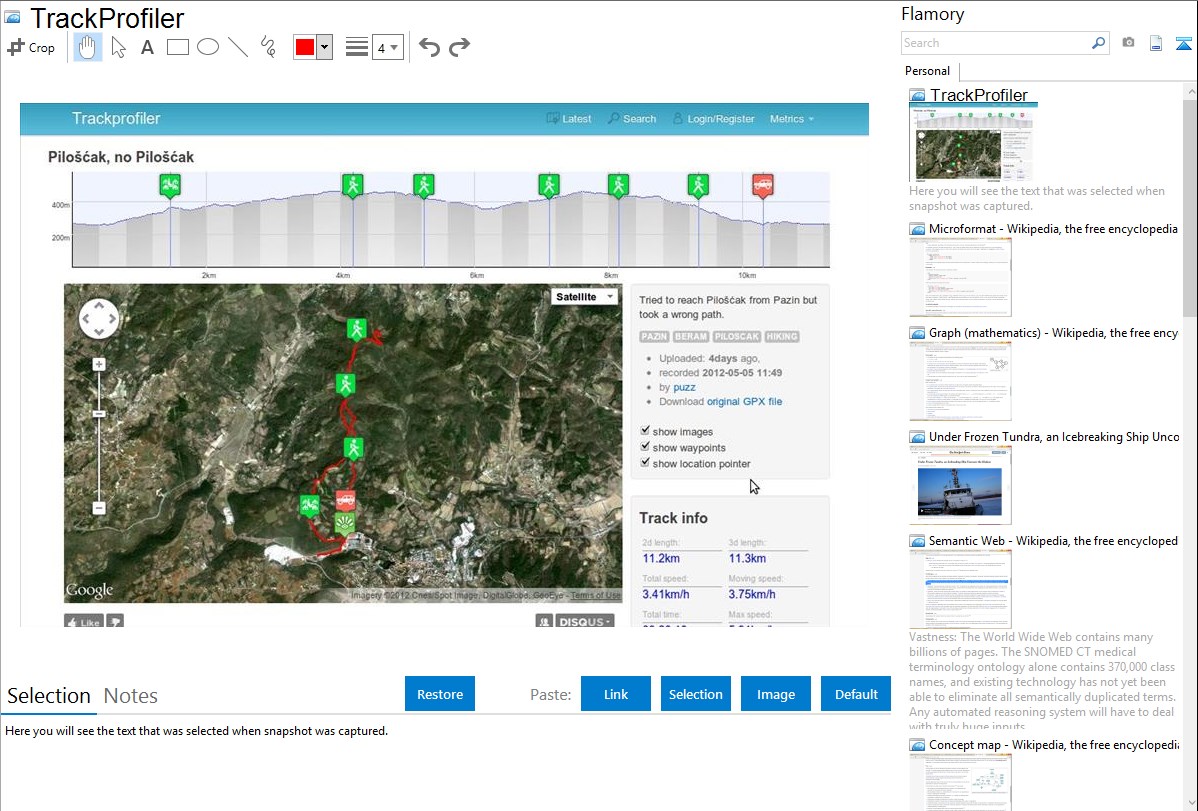
Task: Pick the rectangle drawing tool
Action: 177,47
